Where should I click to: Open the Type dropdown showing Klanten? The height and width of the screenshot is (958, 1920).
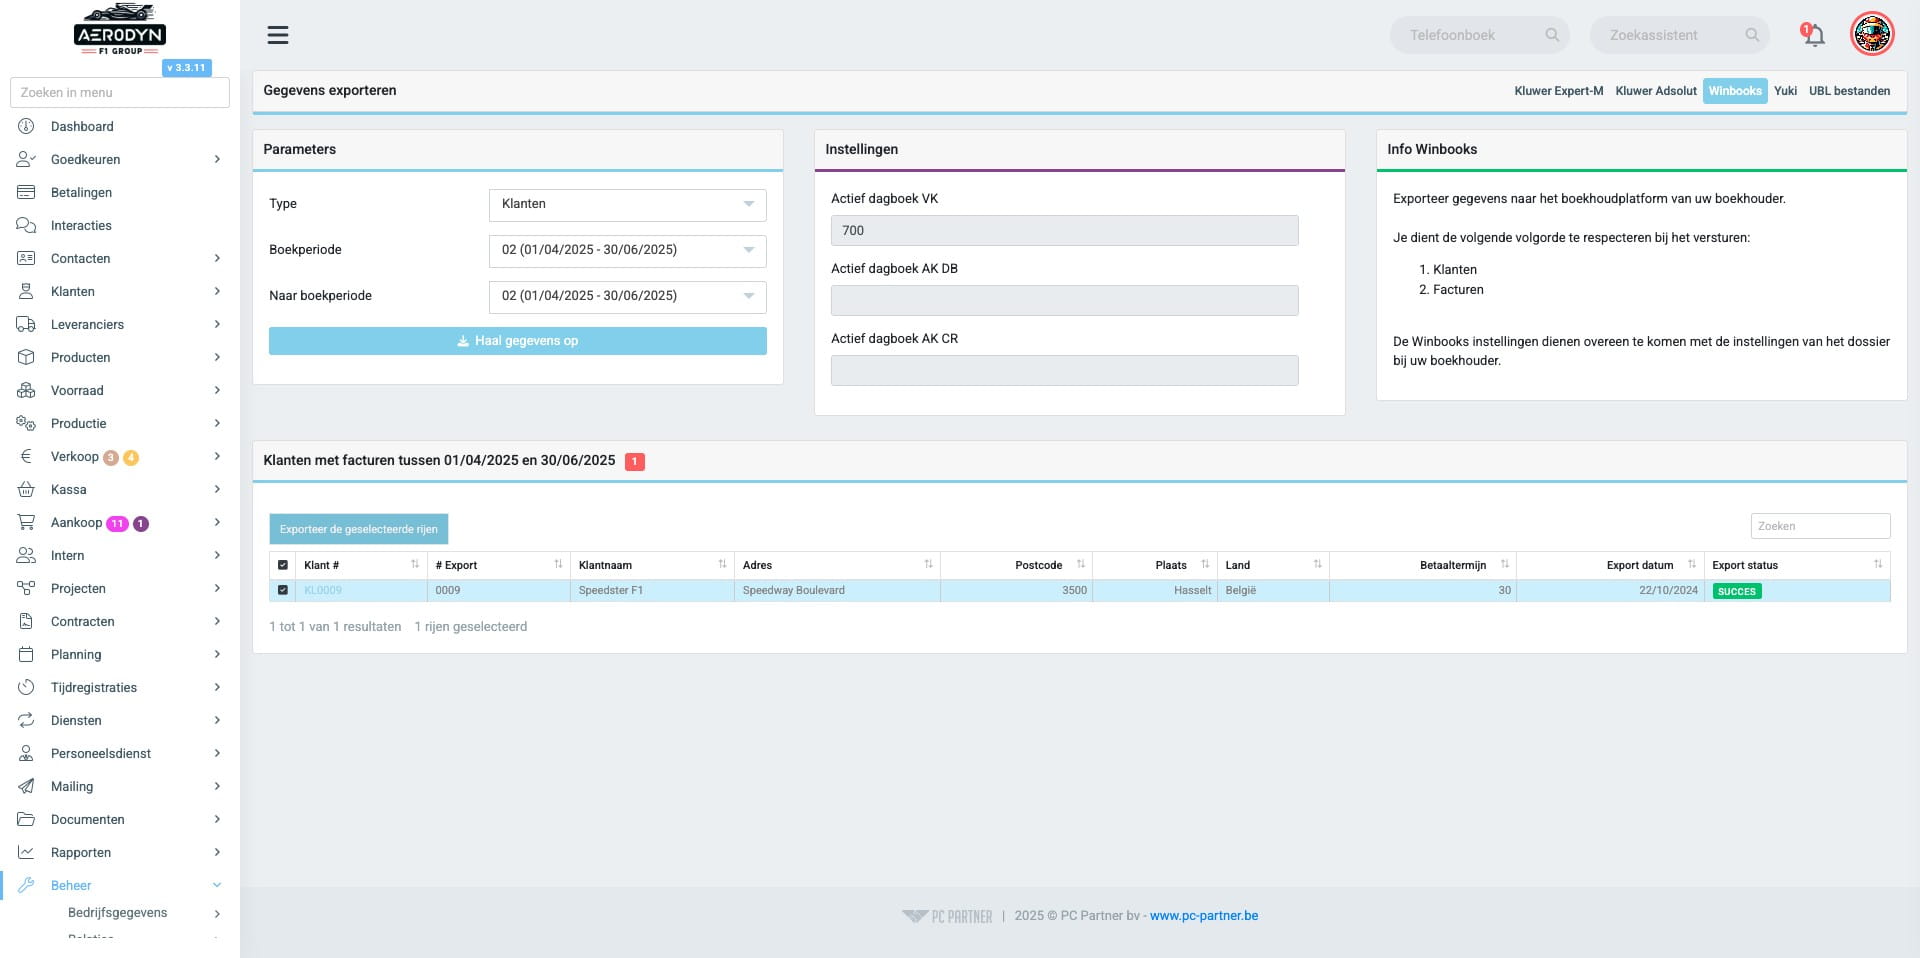click(x=627, y=204)
